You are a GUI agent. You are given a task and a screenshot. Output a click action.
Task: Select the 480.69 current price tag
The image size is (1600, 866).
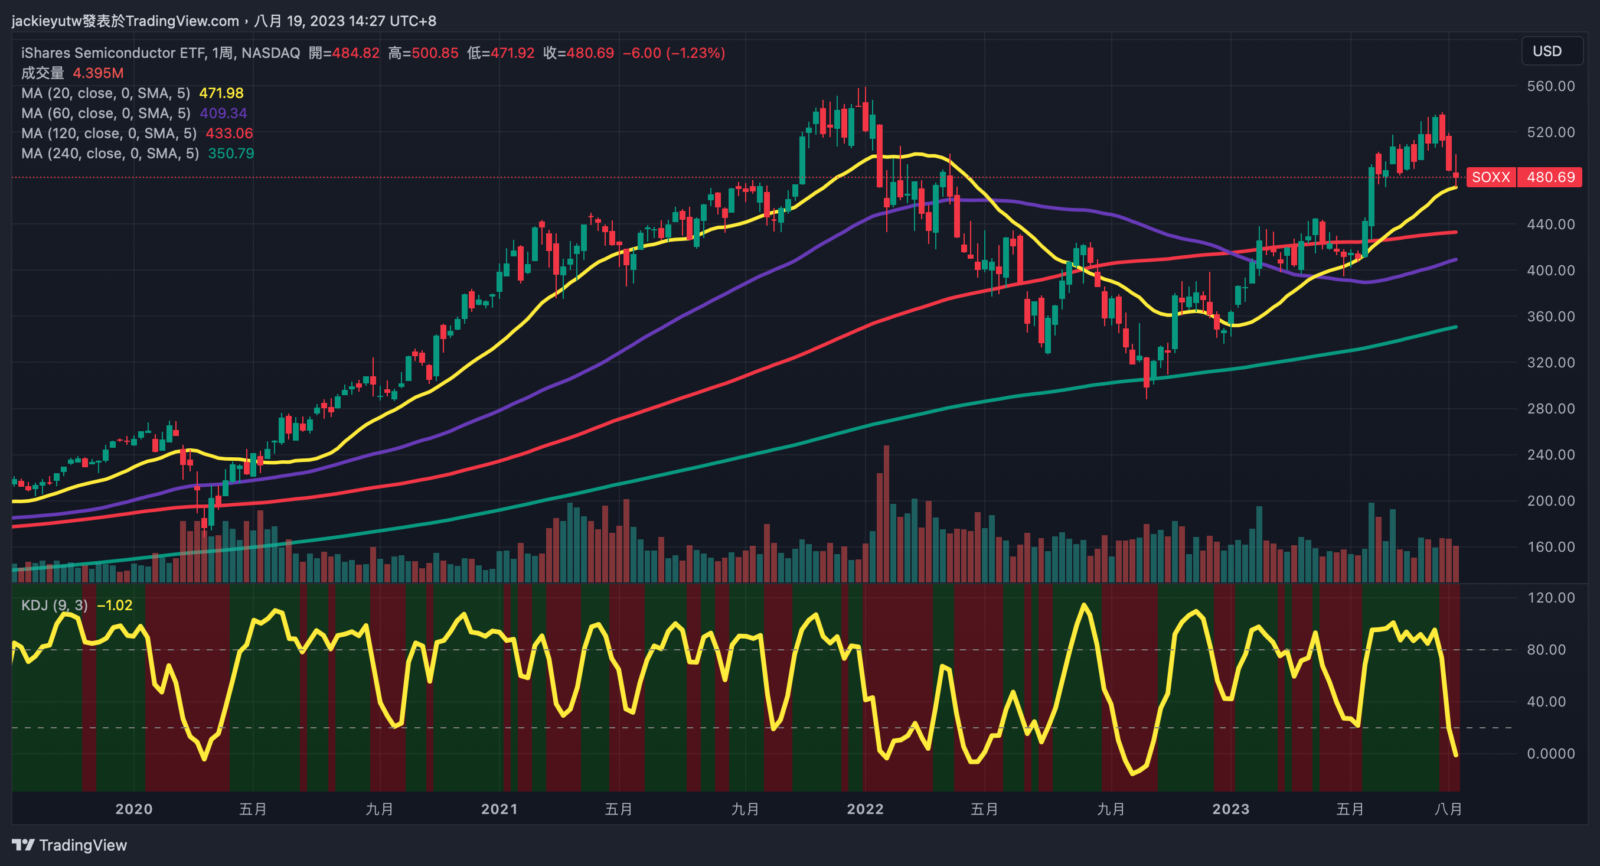point(1550,177)
